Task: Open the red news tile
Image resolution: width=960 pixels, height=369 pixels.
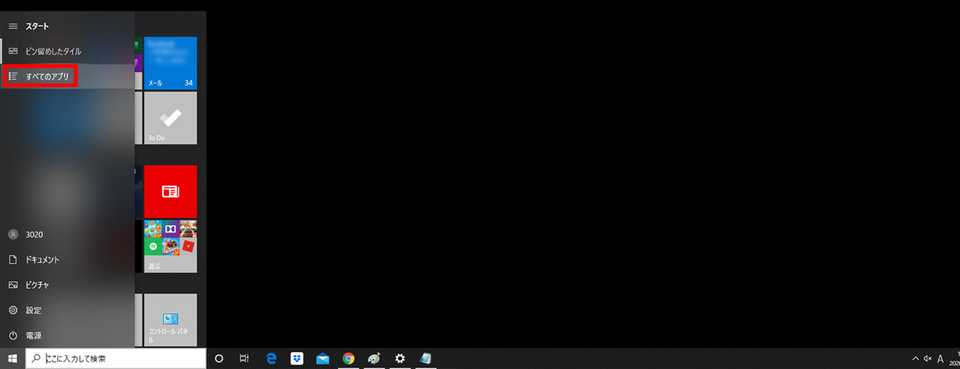Action: click(170, 192)
